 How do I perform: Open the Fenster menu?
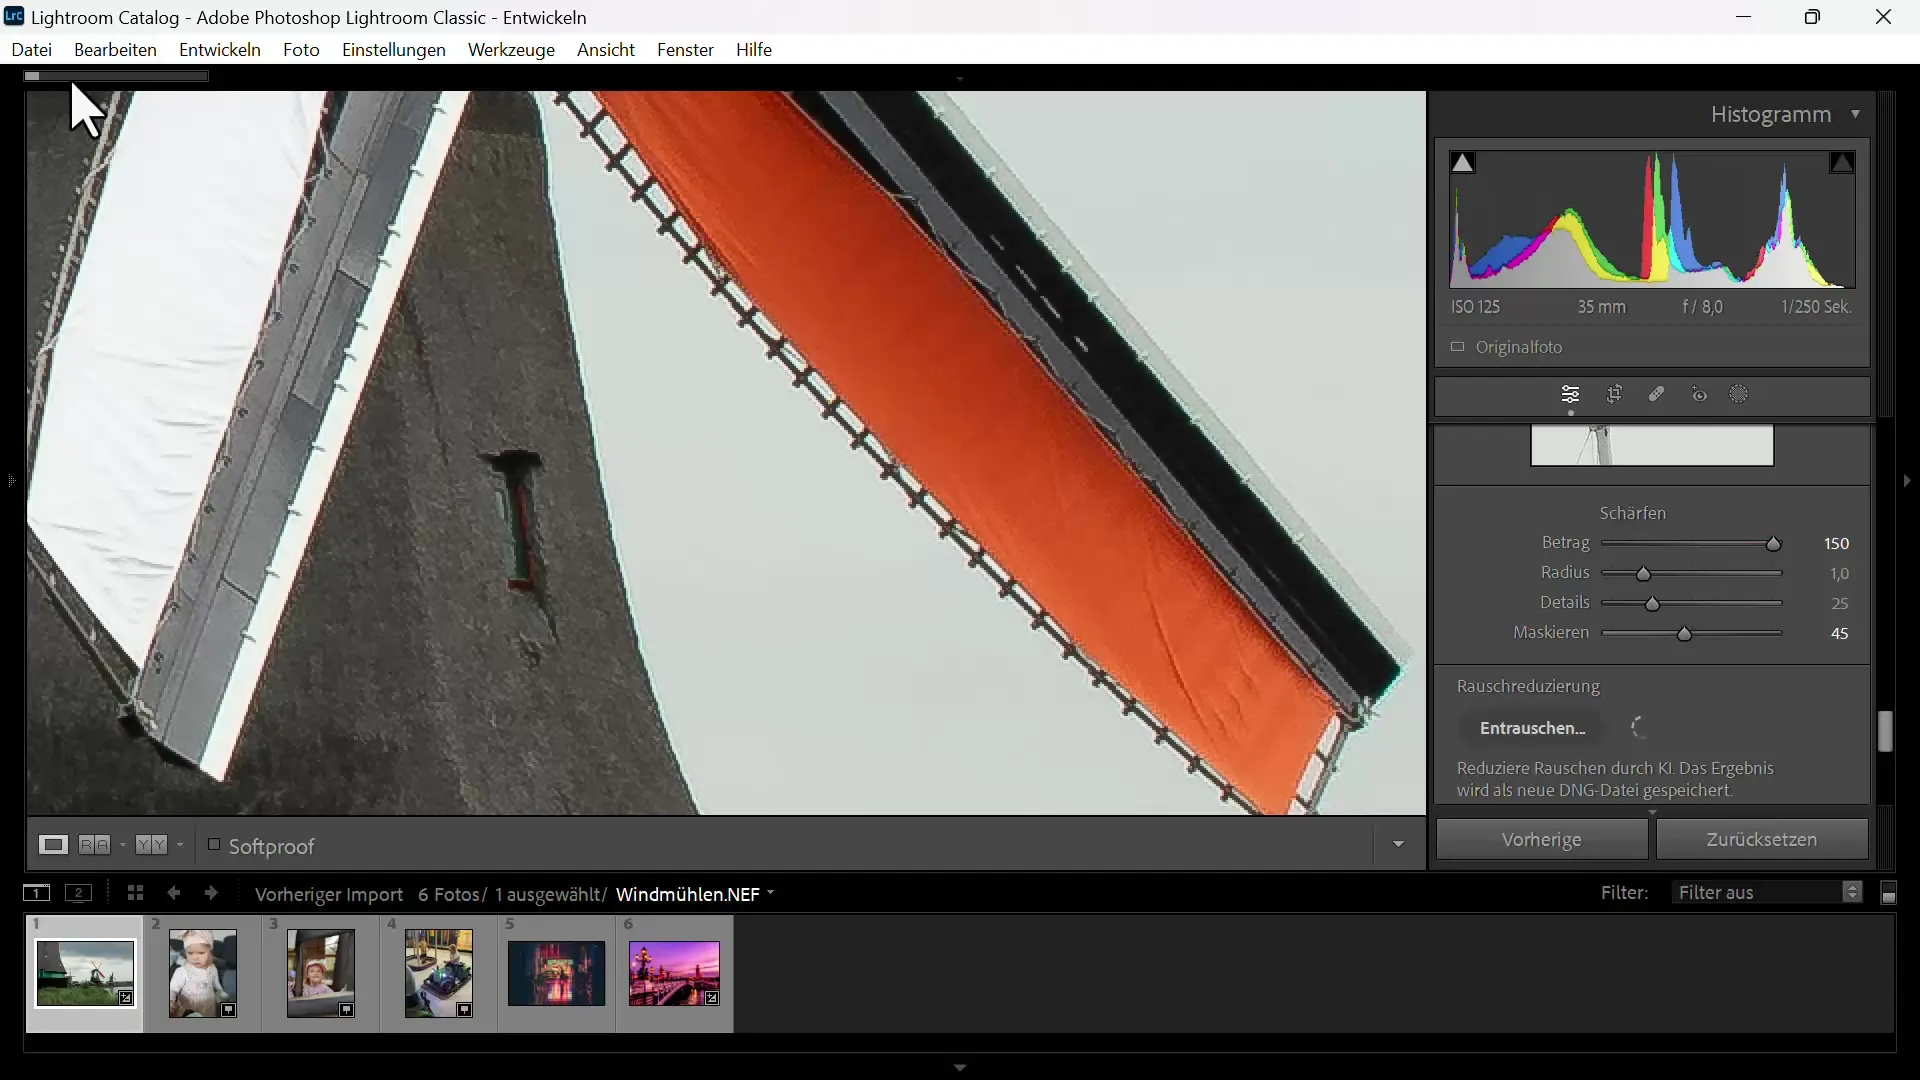(685, 50)
